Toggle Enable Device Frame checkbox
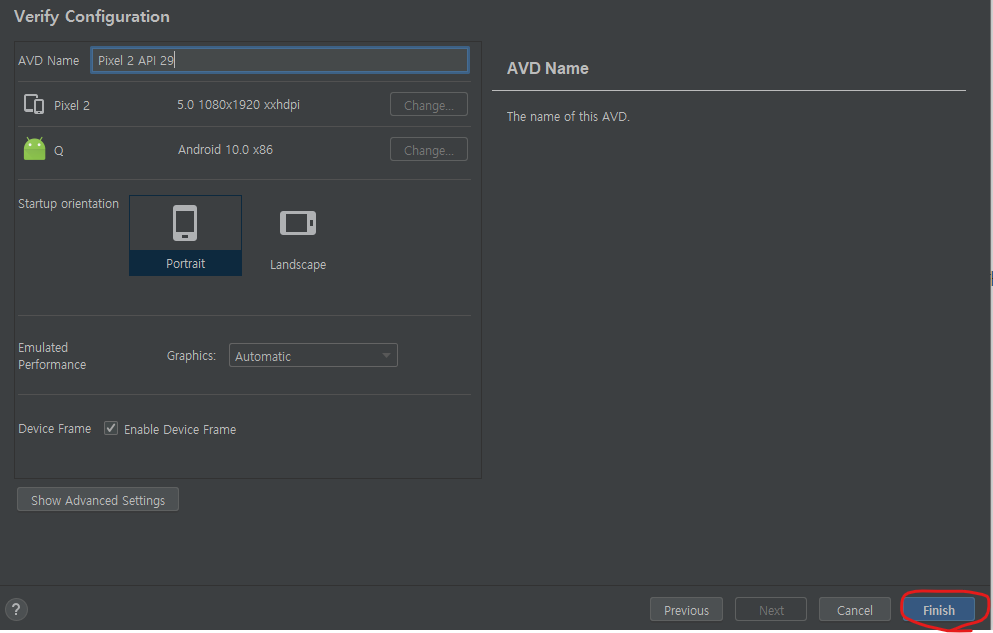The image size is (993, 633). click(111, 429)
